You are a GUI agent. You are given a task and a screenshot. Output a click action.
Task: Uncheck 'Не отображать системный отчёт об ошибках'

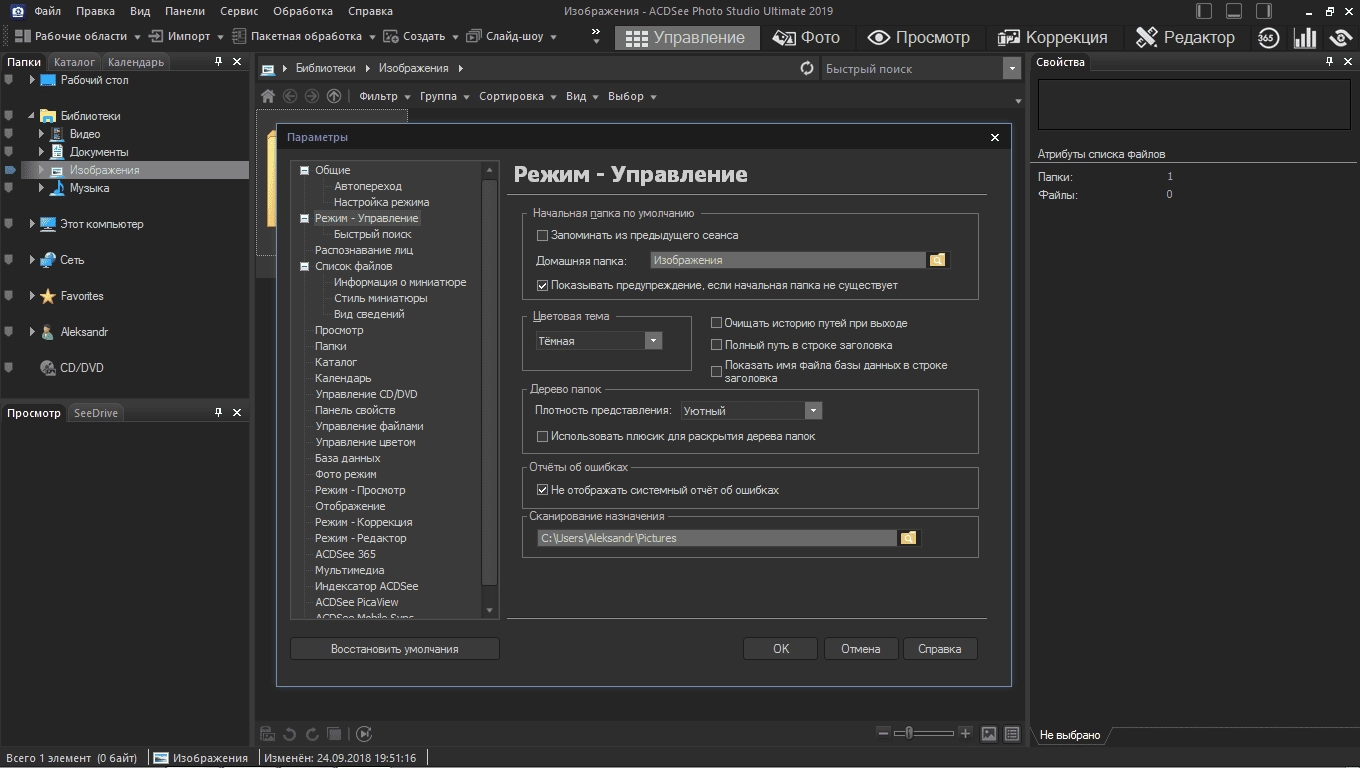tap(543, 491)
